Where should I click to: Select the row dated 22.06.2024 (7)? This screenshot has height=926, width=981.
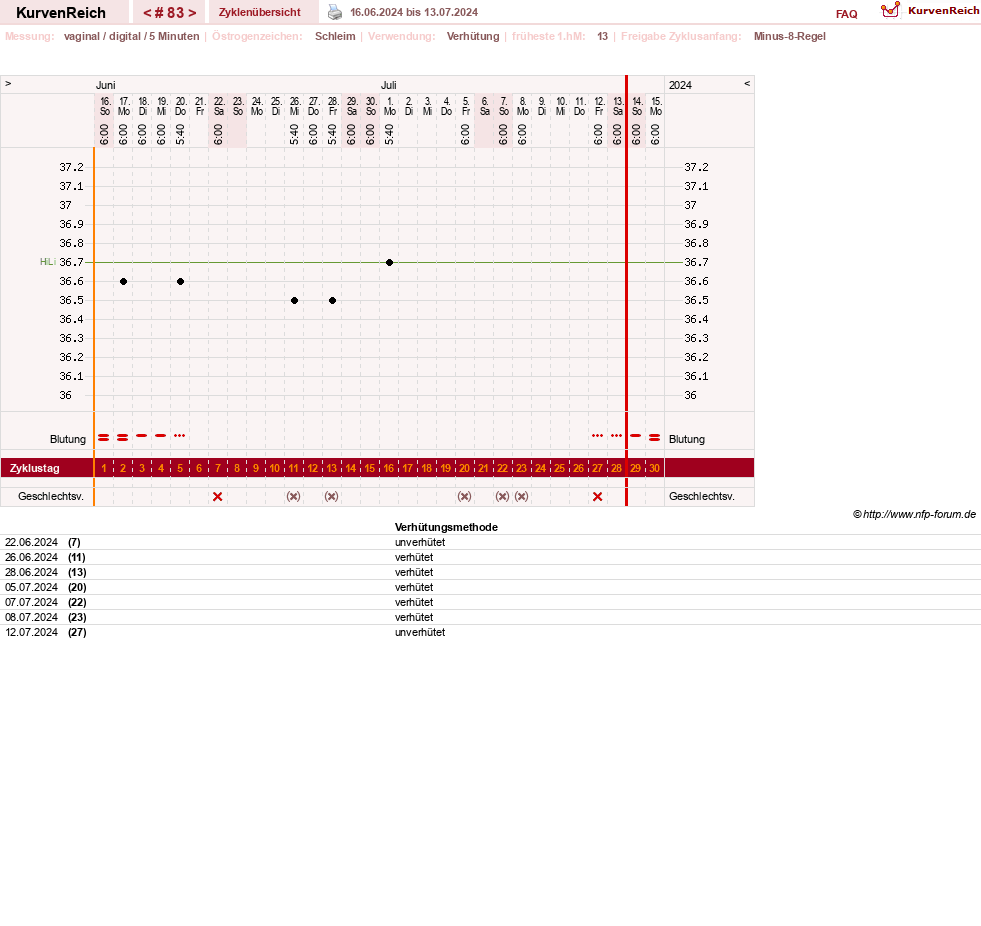click(490, 542)
